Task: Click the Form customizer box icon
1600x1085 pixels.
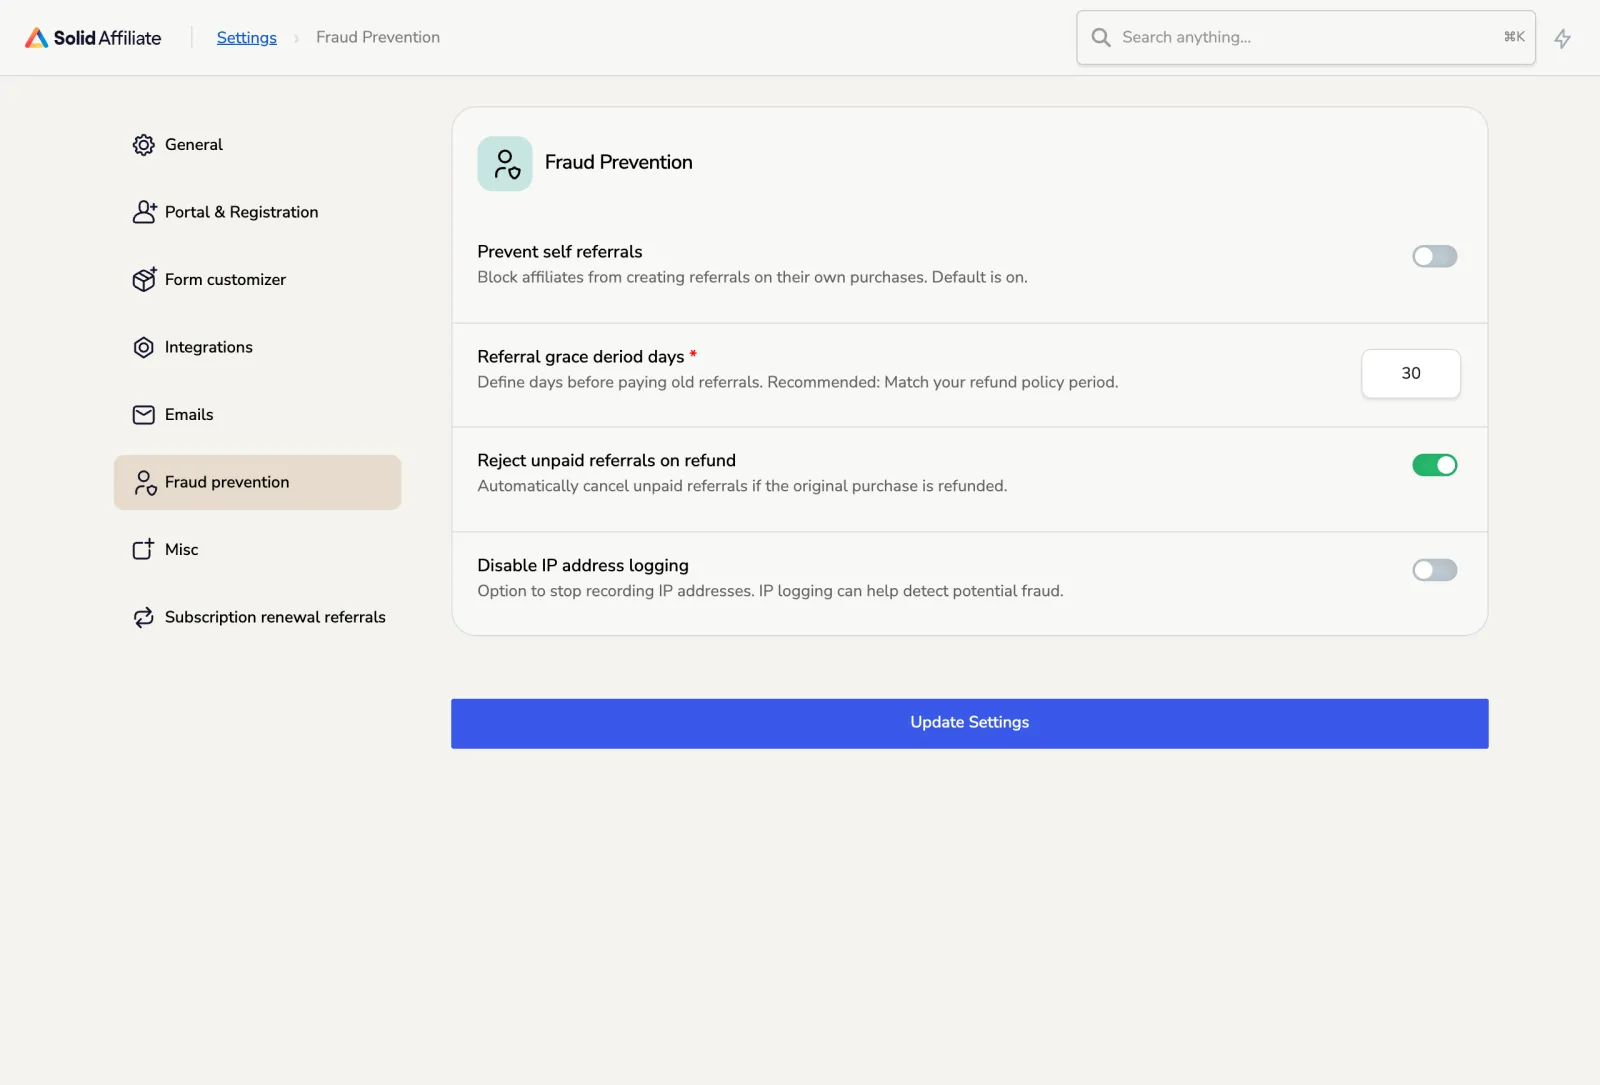Action: point(144,279)
